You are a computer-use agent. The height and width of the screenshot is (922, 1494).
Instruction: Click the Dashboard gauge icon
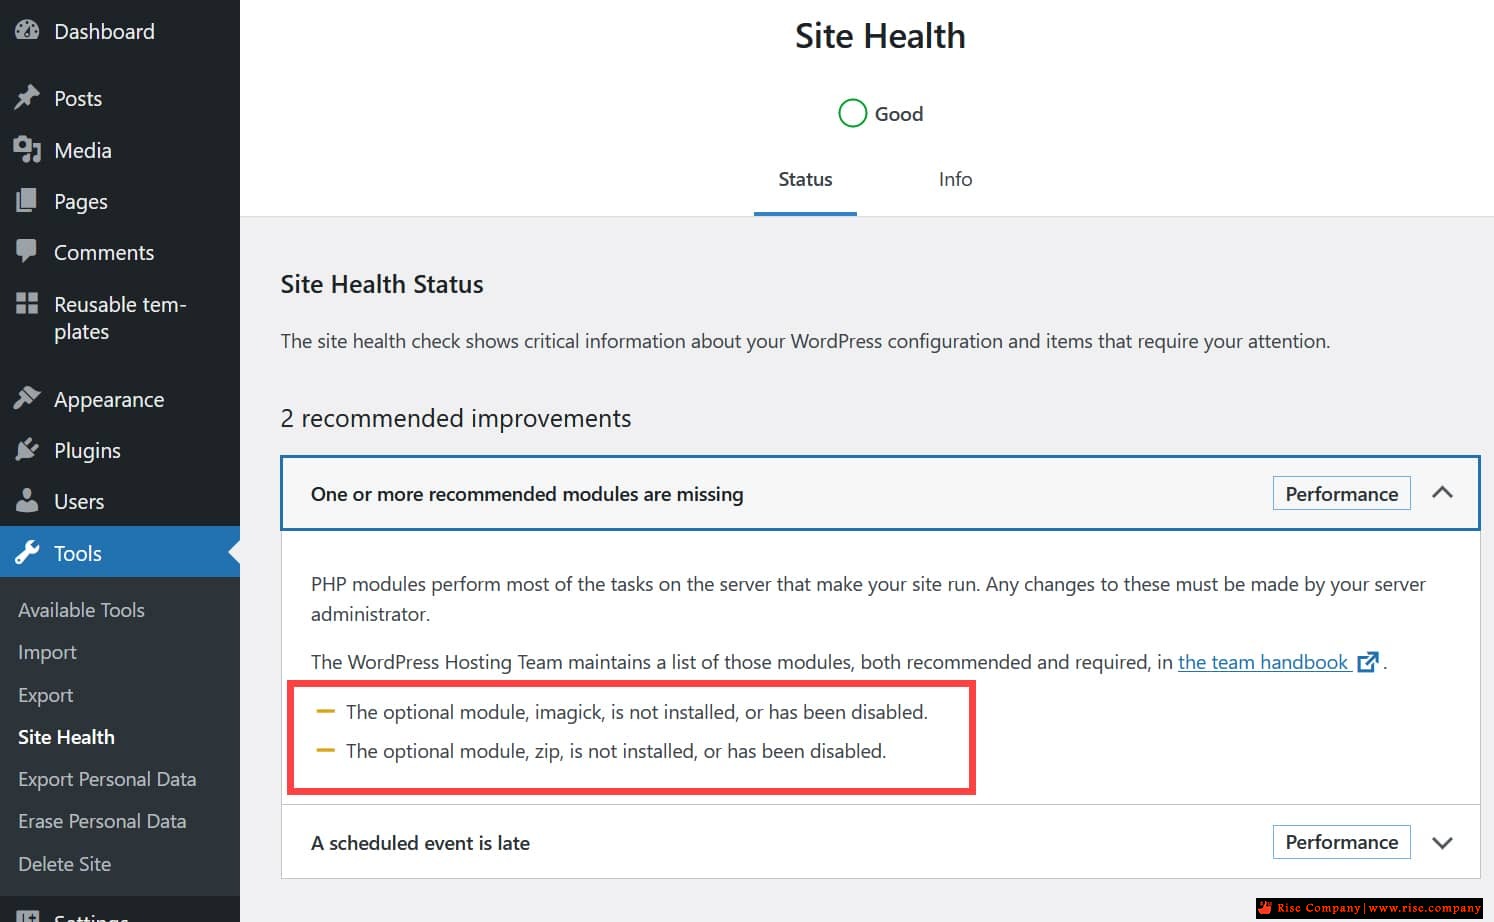point(27,31)
